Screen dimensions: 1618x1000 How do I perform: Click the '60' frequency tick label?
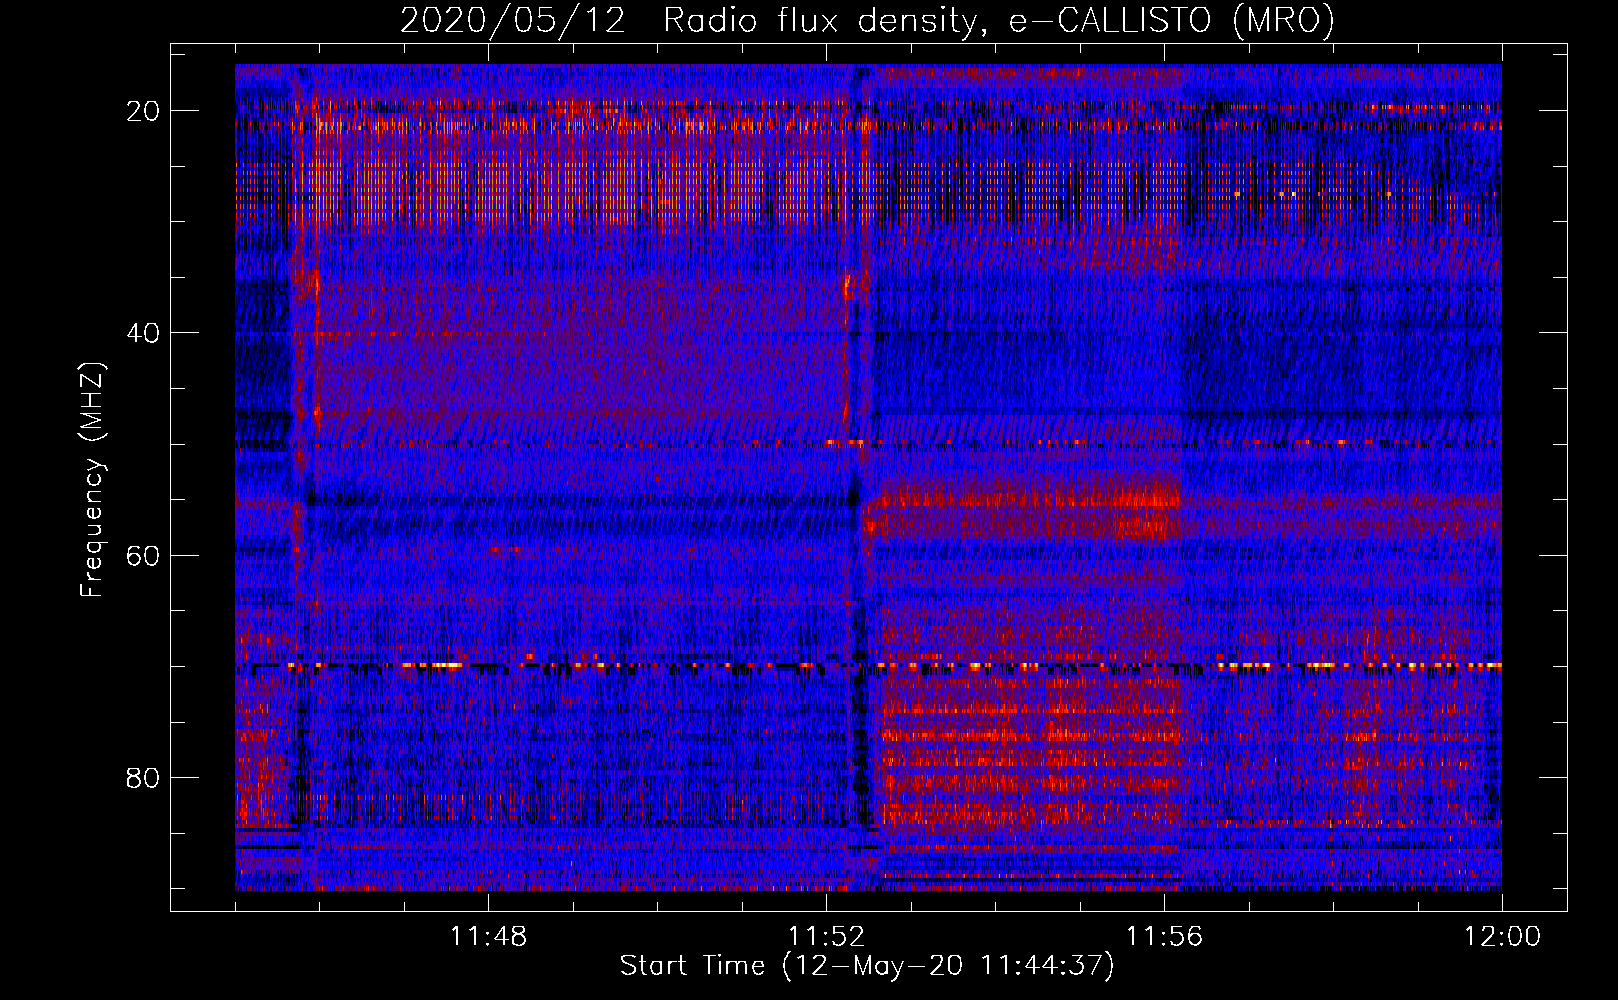(x=143, y=555)
